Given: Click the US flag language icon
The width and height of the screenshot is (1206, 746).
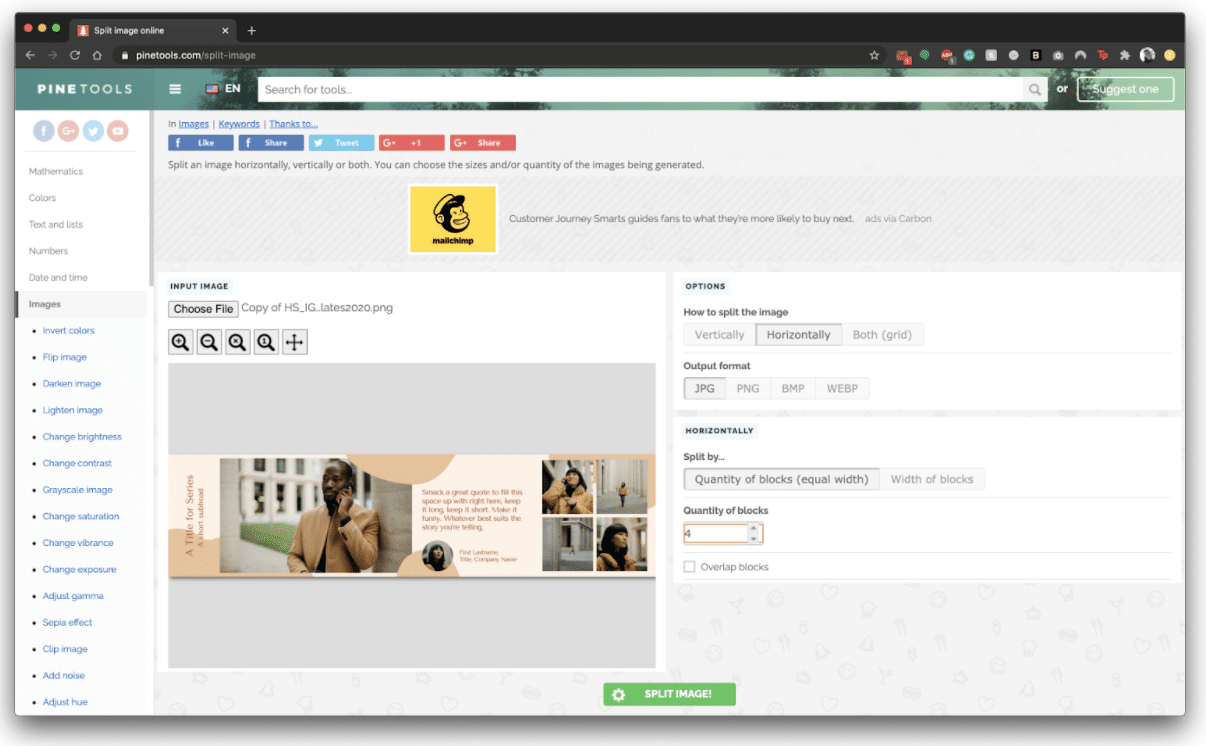Looking at the screenshot, I should (212, 89).
